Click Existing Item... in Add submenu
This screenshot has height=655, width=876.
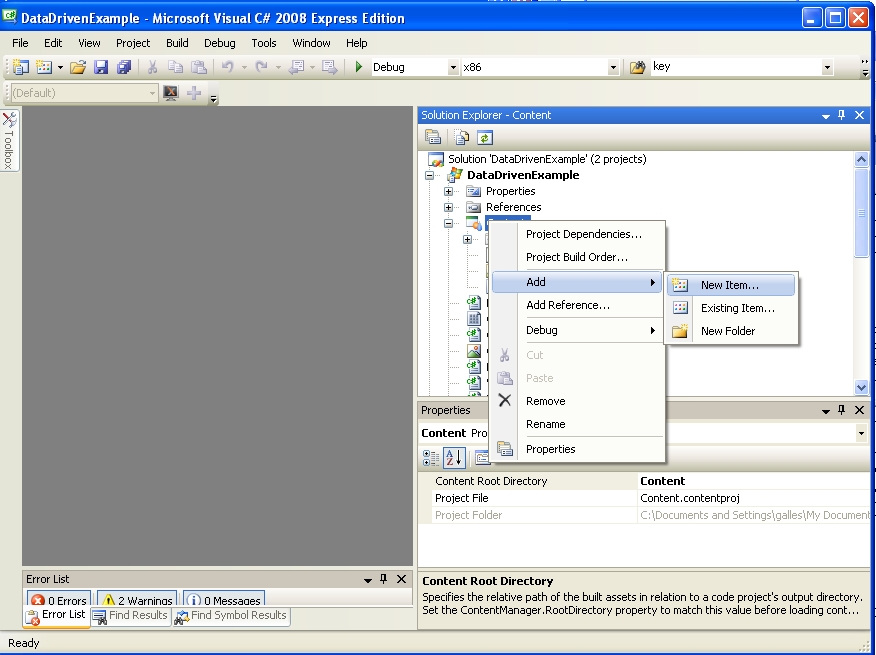coord(731,308)
